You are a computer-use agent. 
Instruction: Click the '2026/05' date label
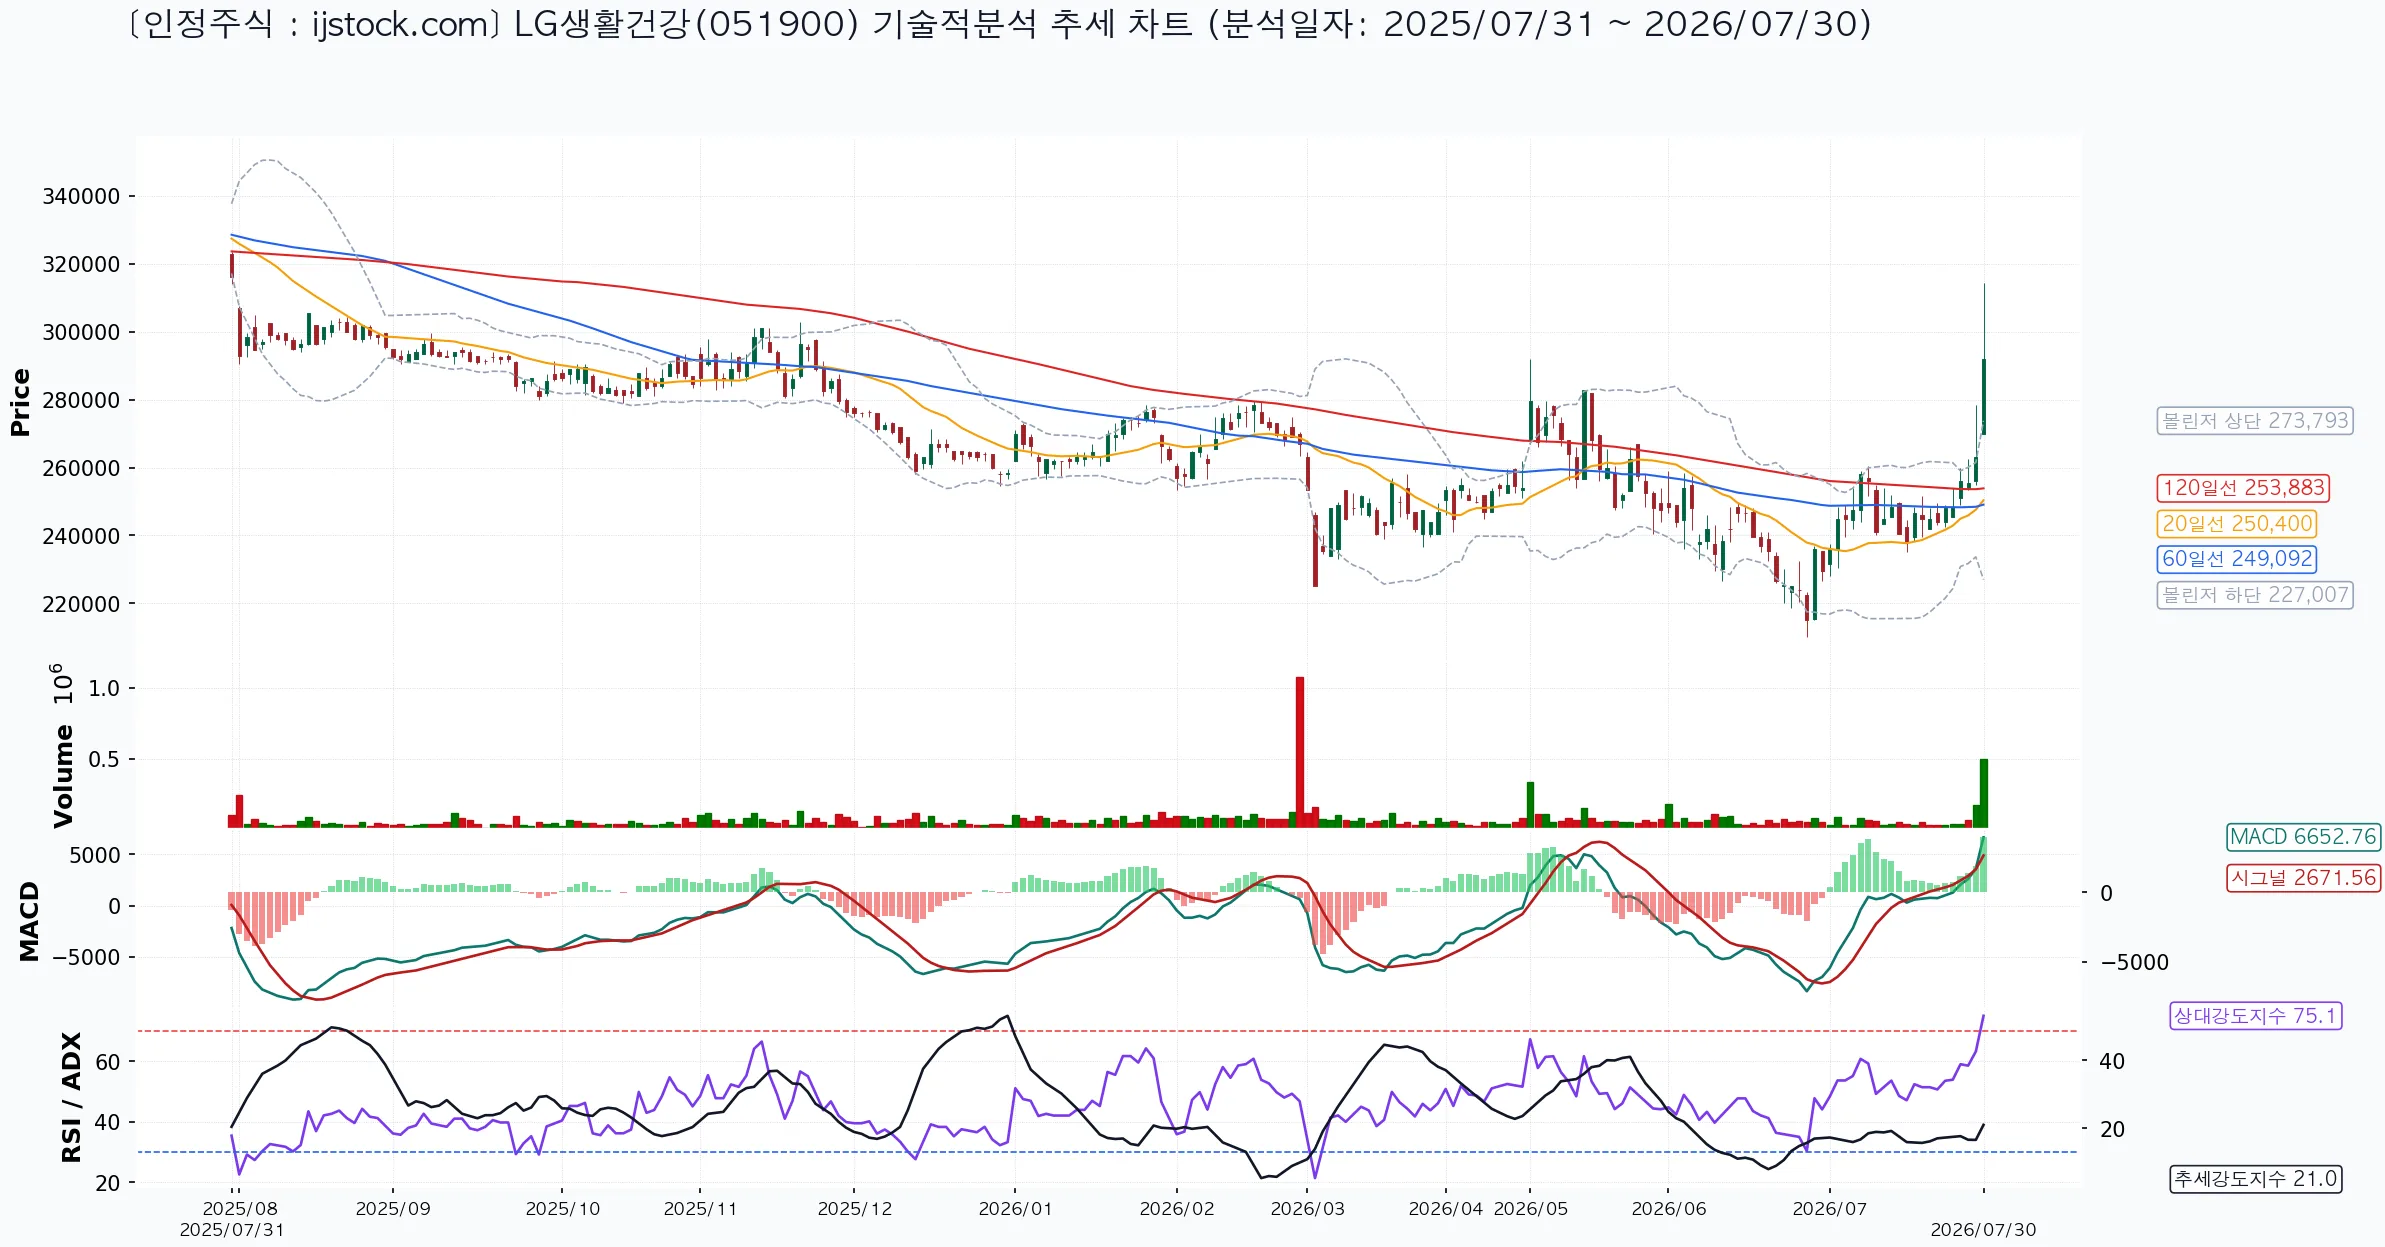click(1531, 1209)
